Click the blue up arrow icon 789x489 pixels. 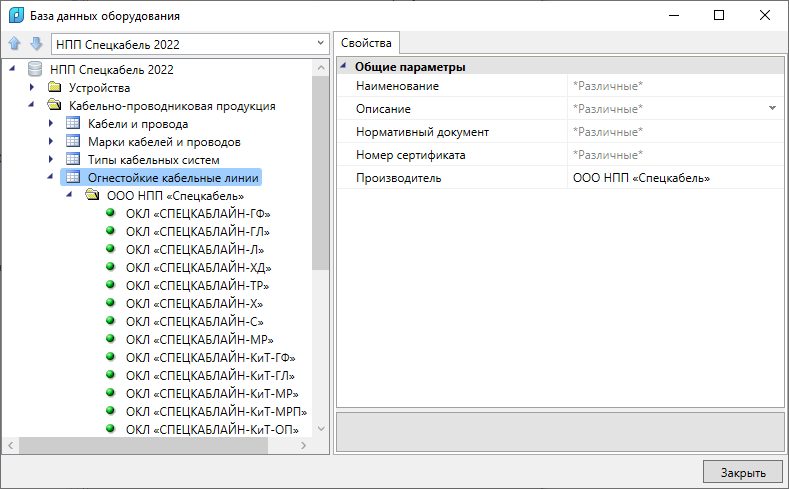pyautogui.click(x=15, y=44)
